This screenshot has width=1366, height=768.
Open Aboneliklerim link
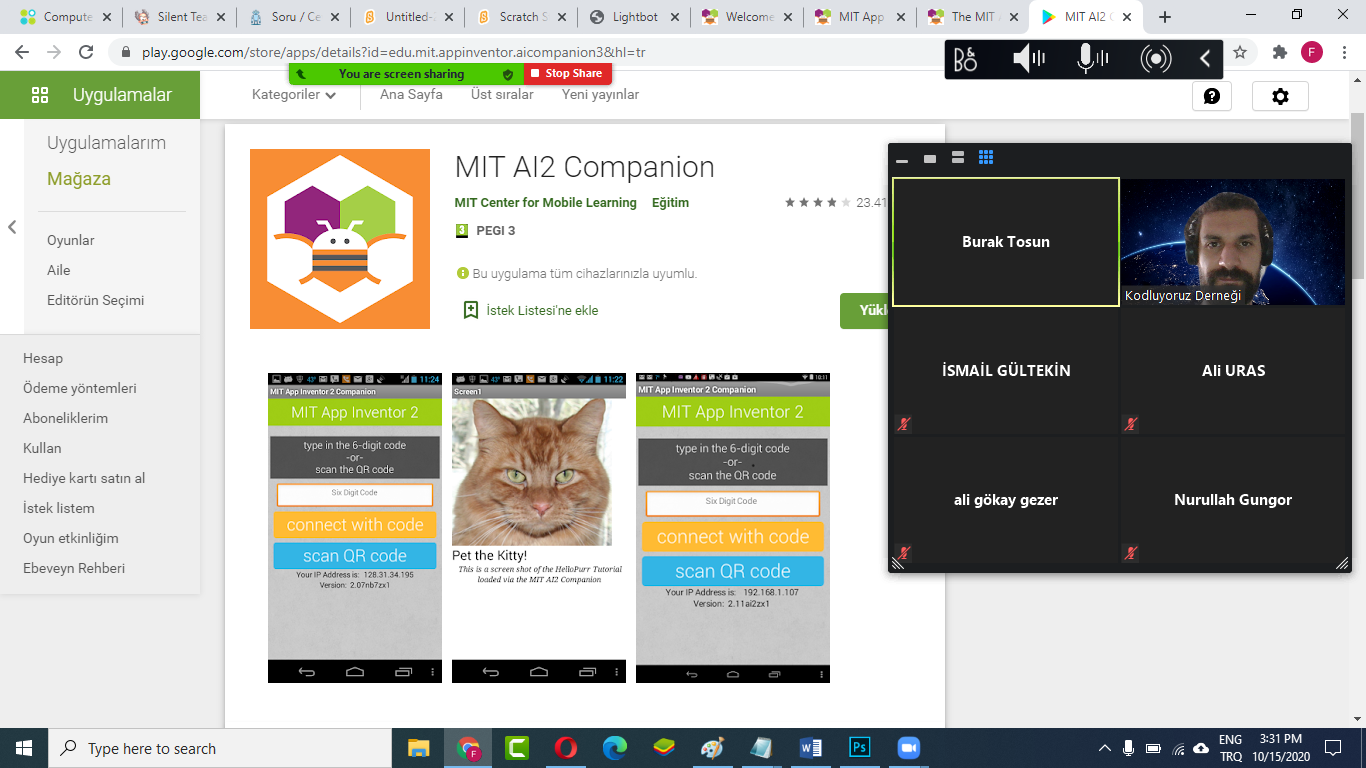65,418
